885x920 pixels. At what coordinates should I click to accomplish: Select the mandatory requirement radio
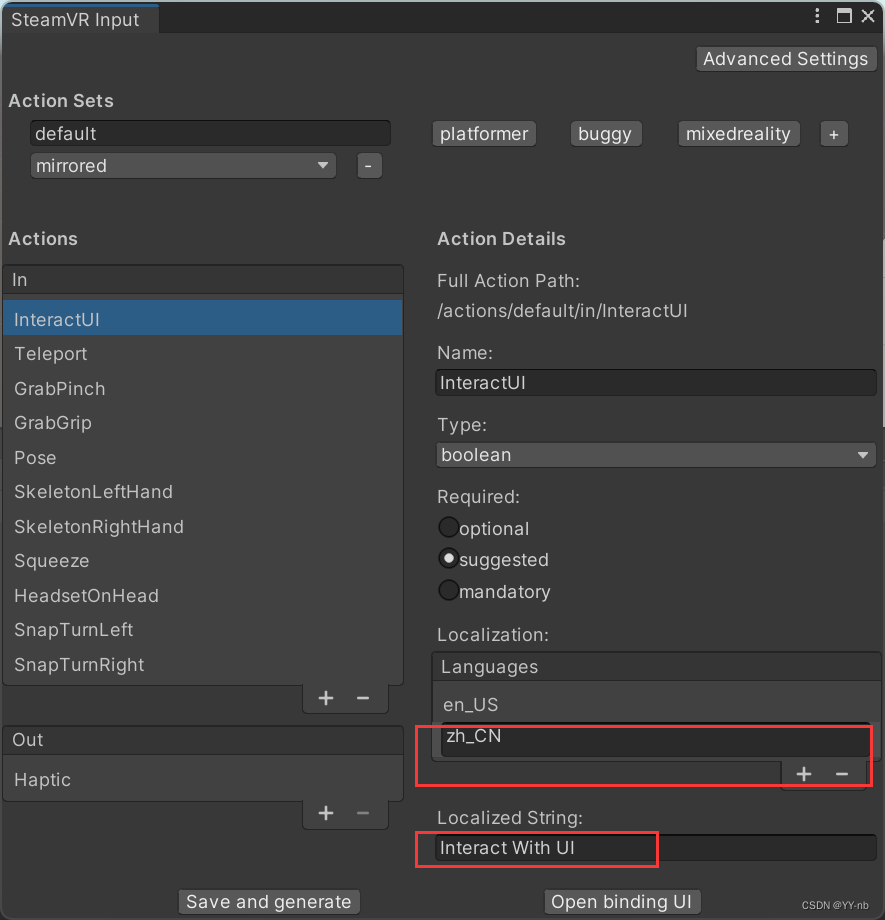point(449,590)
